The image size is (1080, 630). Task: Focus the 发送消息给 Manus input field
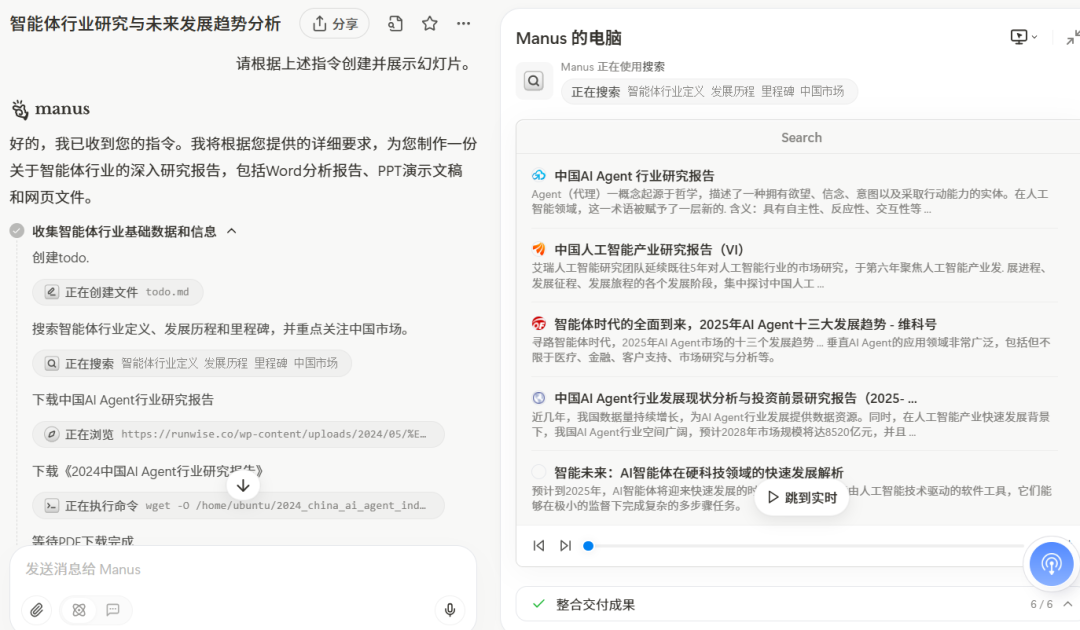(x=242, y=569)
